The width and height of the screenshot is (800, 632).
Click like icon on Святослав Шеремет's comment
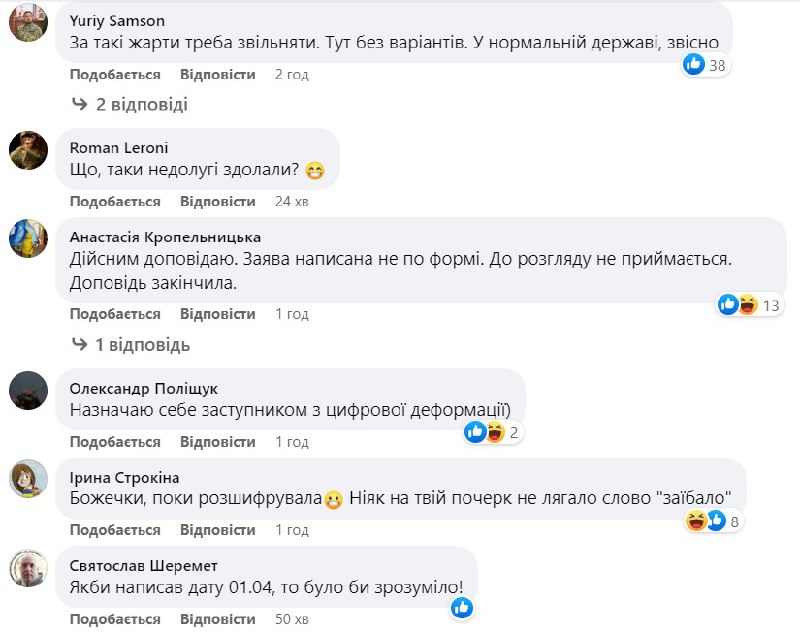tap(461, 607)
